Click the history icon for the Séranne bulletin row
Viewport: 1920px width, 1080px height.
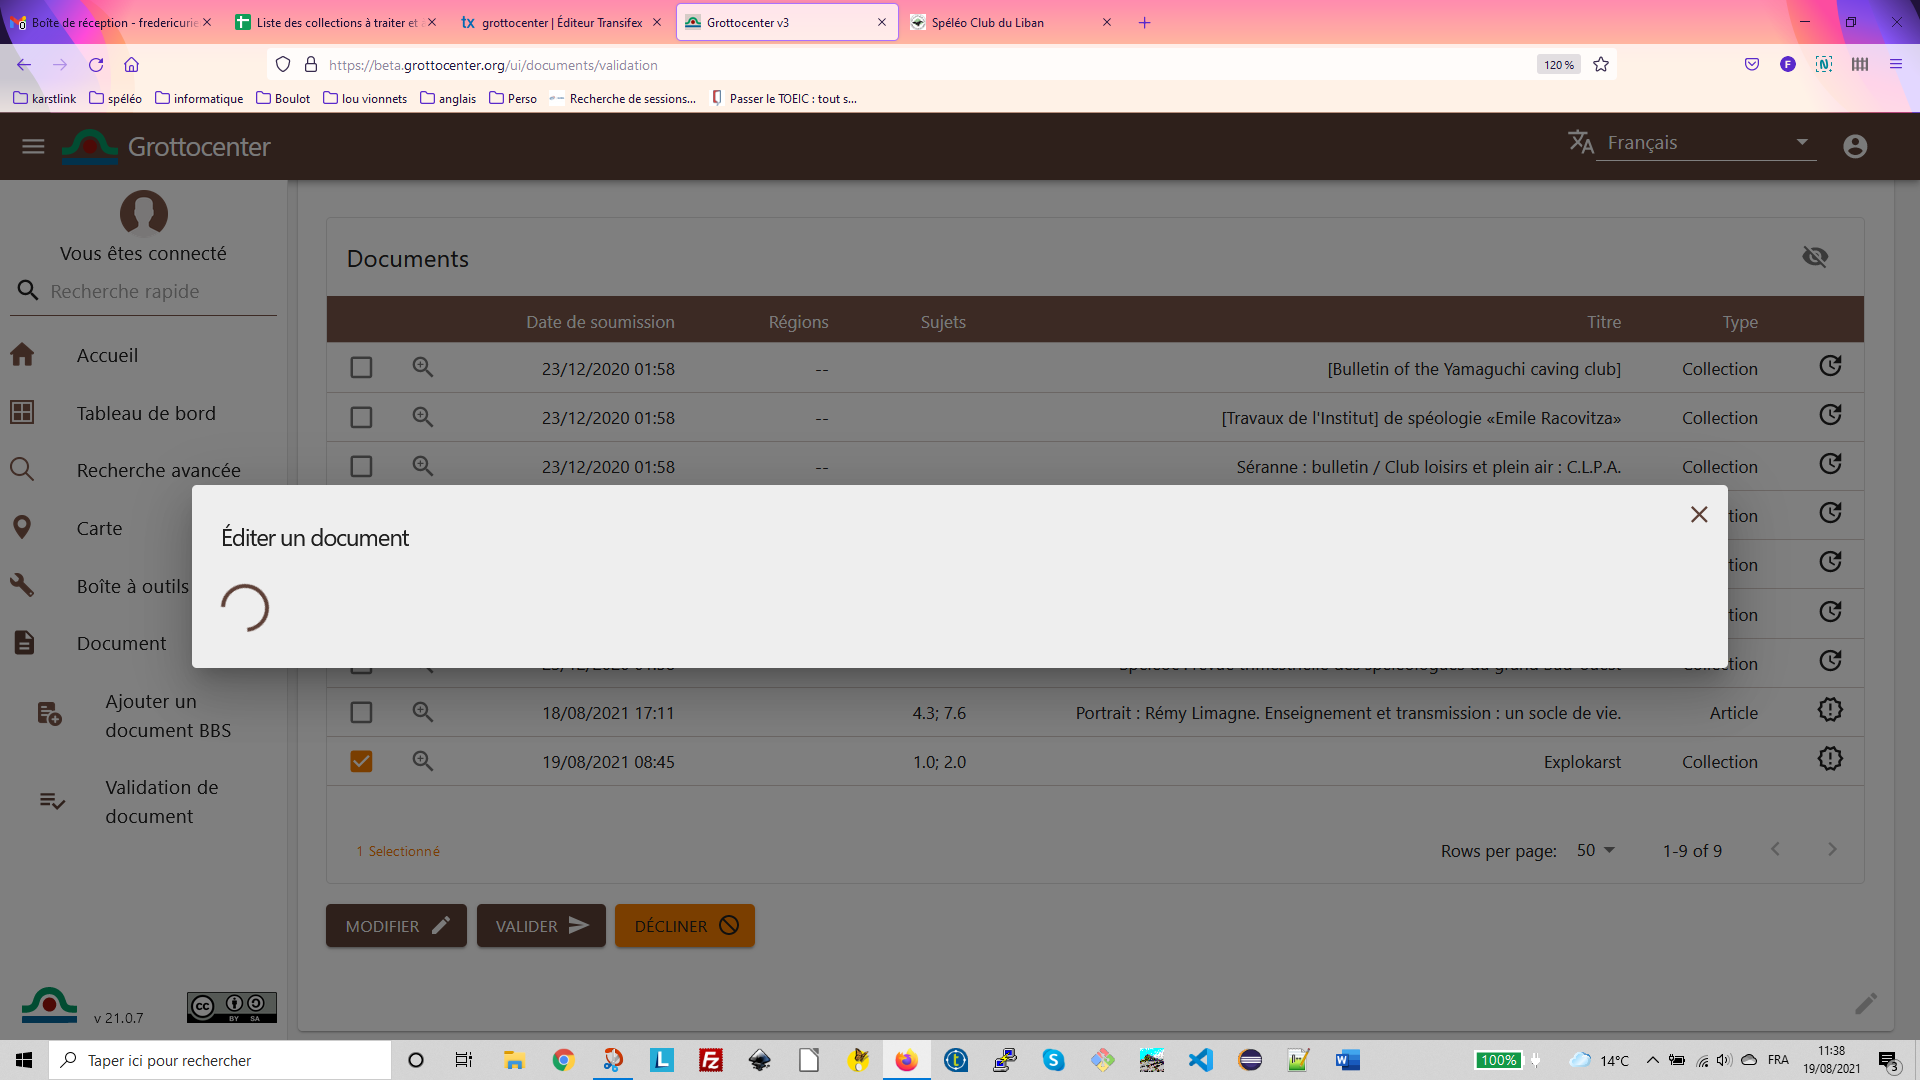[x=1830, y=464]
